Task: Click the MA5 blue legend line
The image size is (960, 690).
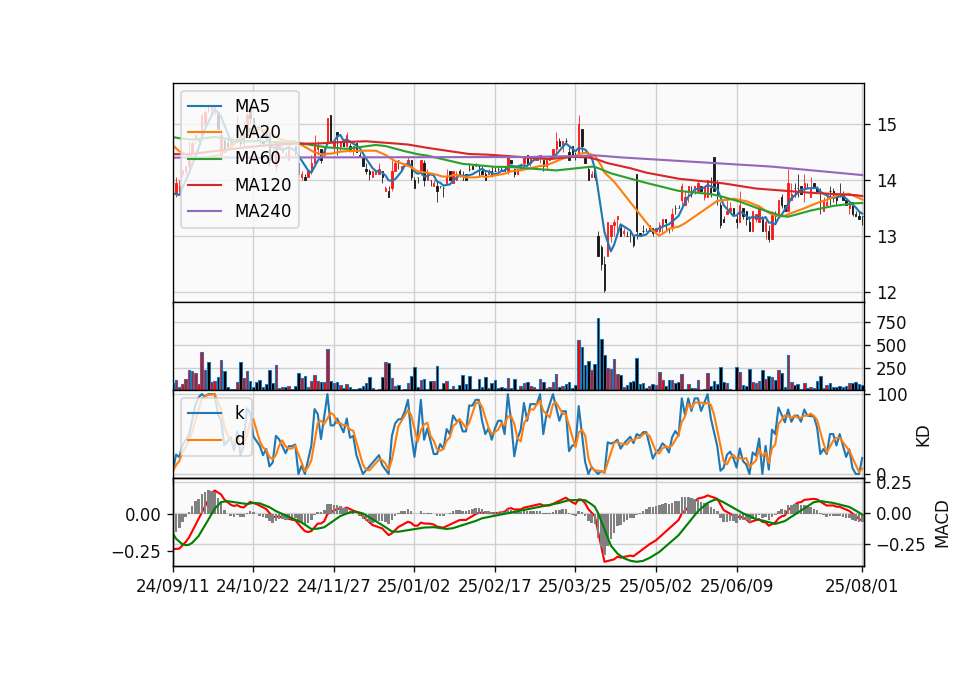Action: [x=204, y=107]
